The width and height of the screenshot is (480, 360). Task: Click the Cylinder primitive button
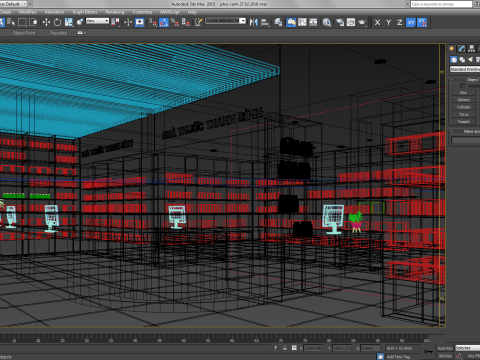click(x=464, y=107)
